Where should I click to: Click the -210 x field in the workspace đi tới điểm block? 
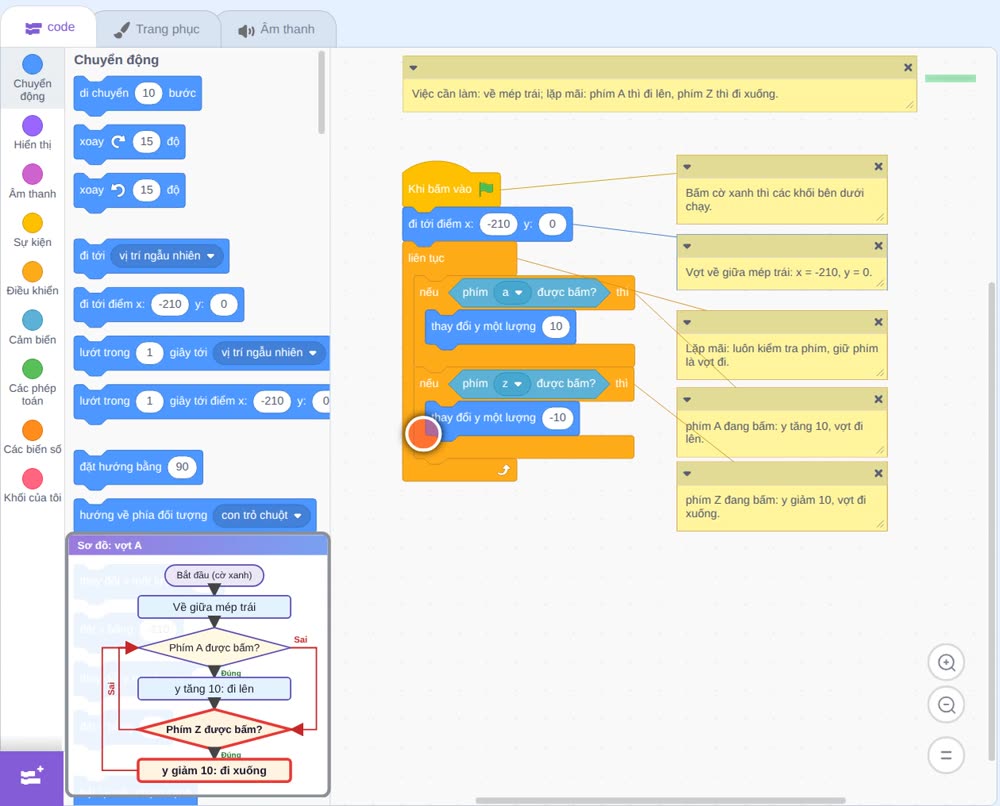click(498, 224)
